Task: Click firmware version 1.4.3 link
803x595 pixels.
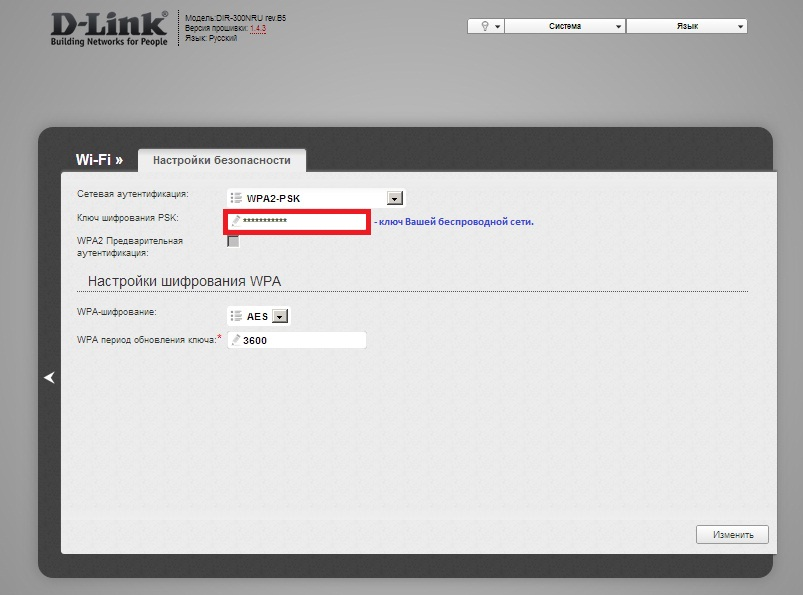Action: [x=258, y=28]
